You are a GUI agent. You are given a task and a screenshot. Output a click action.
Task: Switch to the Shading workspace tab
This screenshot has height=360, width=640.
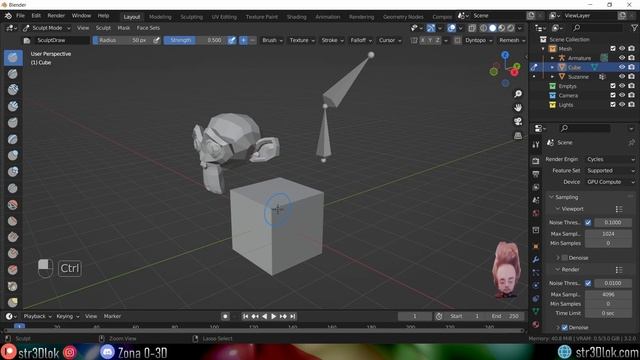[x=296, y=17]
